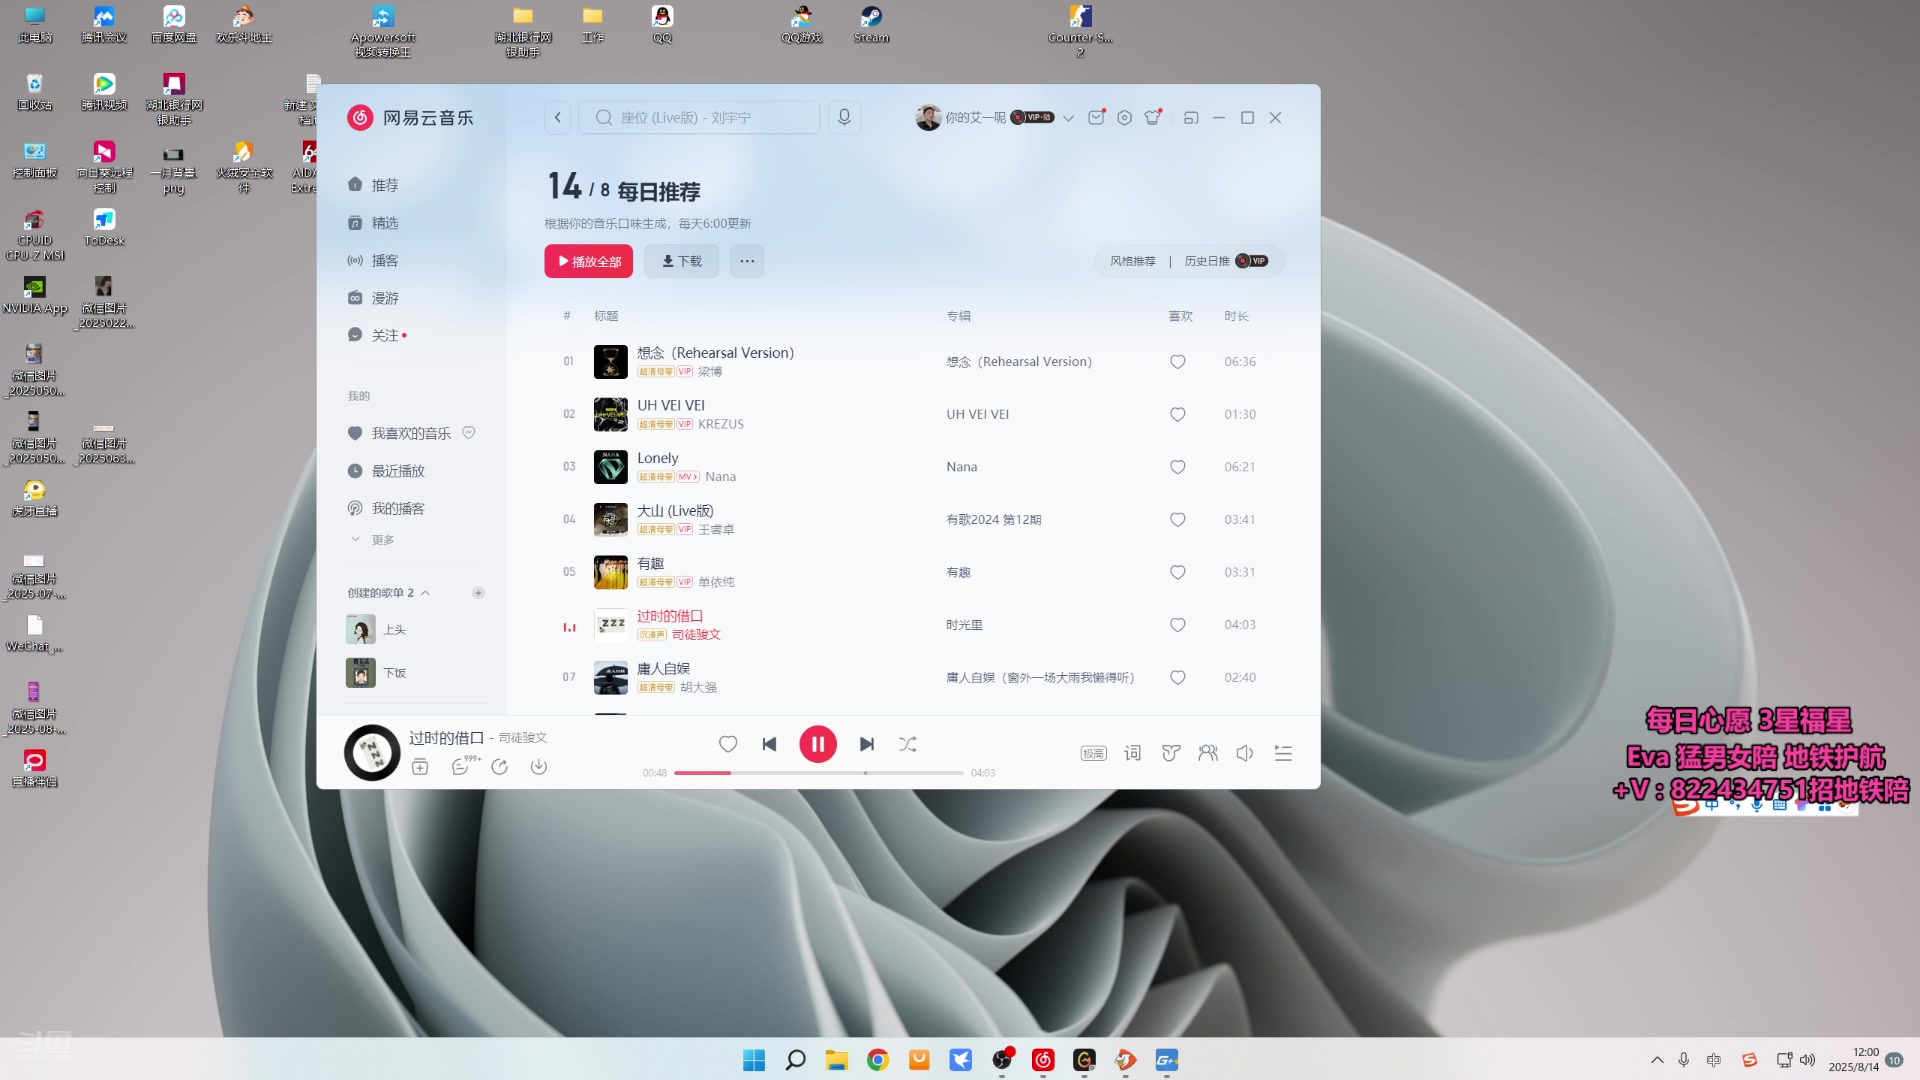Like the current song in player bar
Image resolution: width=1920 pixels, height=1080 pixels.
coord(728,744)
